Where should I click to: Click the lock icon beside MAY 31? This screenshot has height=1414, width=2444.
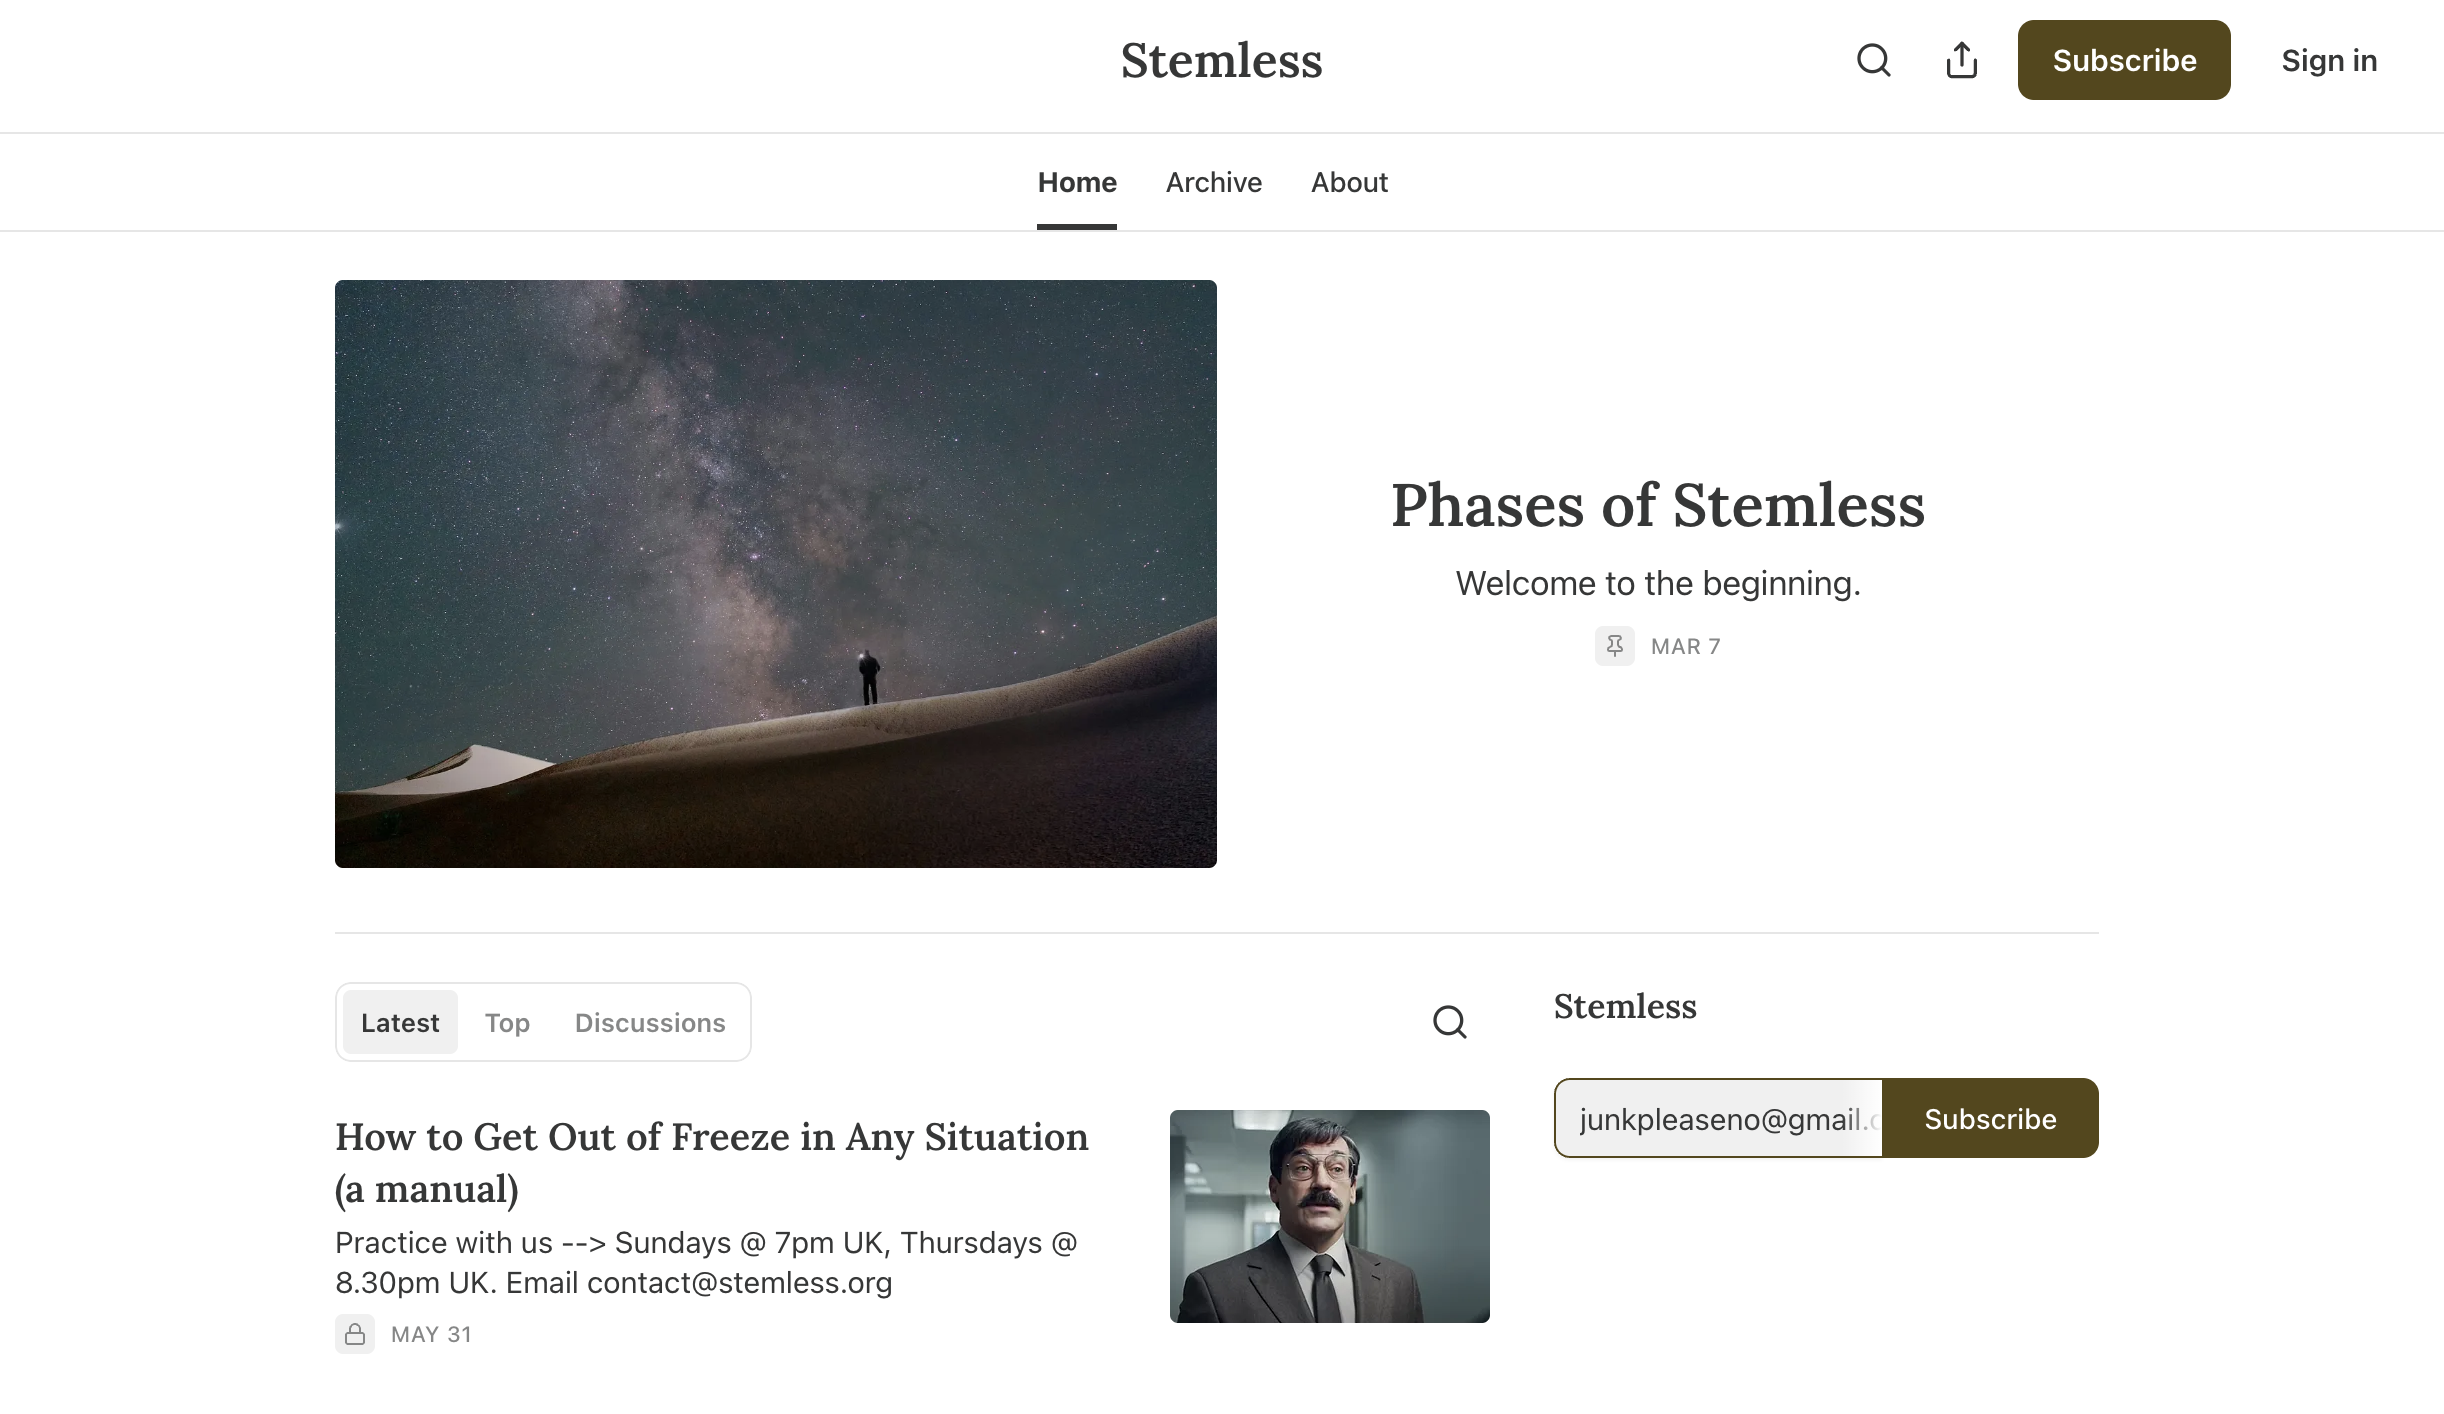click(355, 1334)
